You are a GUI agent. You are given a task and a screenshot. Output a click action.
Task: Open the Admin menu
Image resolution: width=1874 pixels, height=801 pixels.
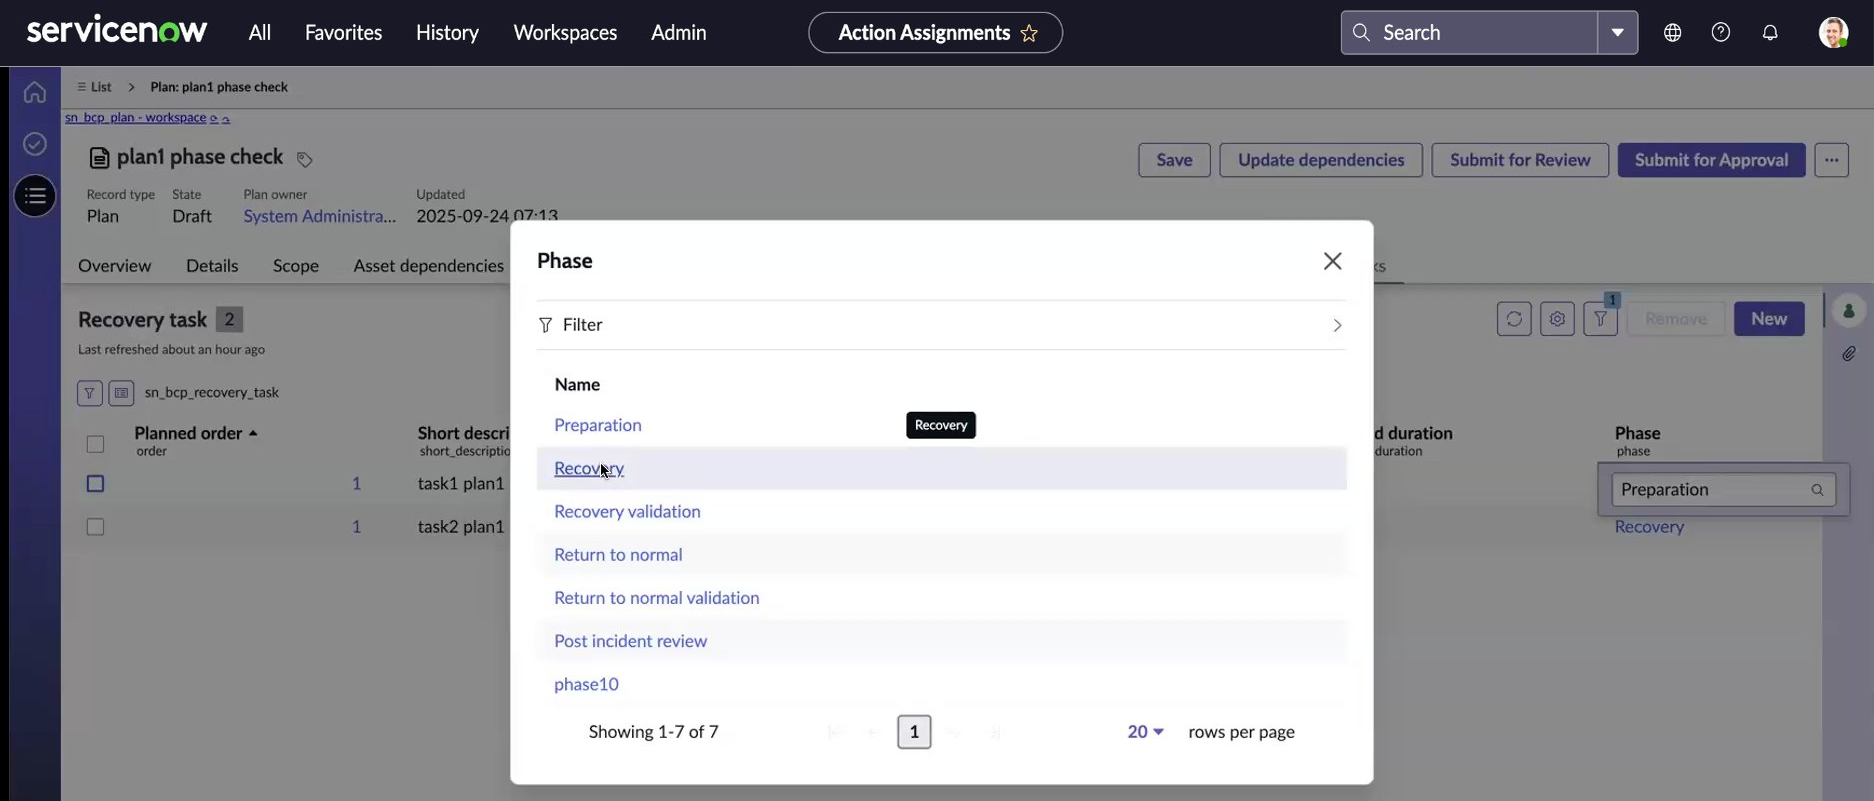coord(678,32)
